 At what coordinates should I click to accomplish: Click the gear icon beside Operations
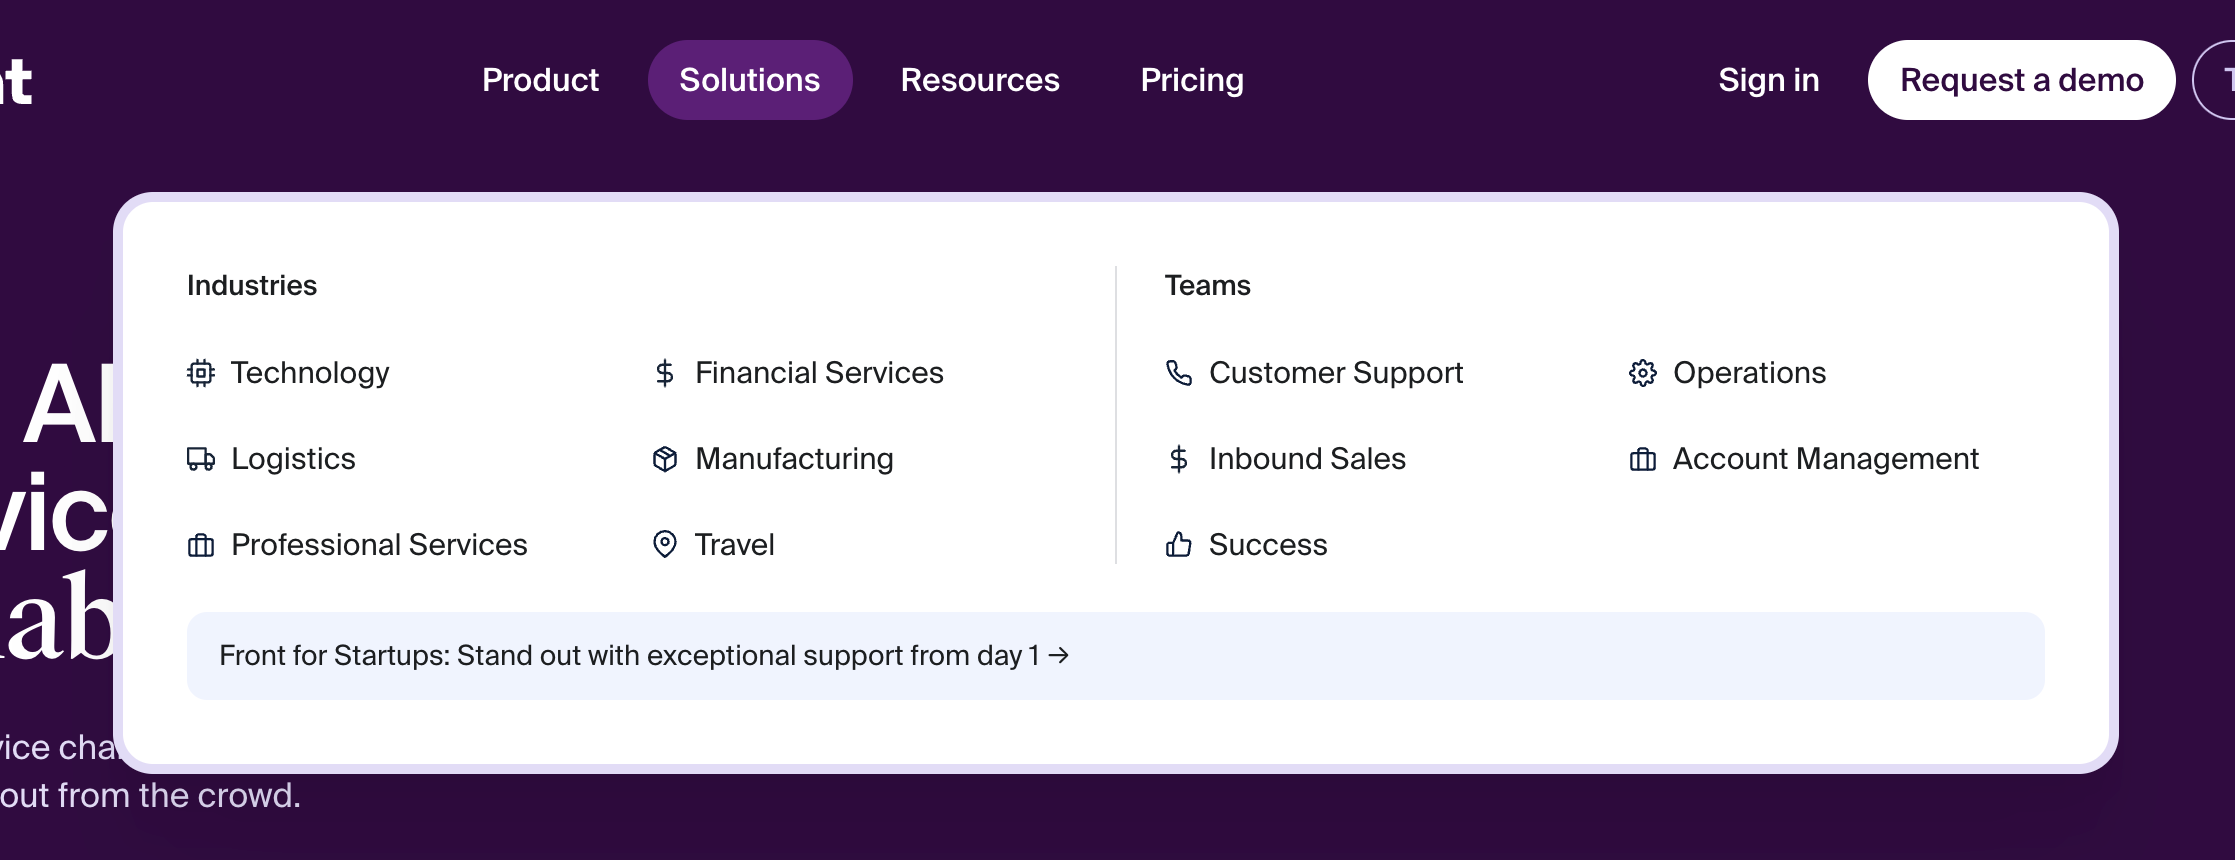click(1643, 373)
